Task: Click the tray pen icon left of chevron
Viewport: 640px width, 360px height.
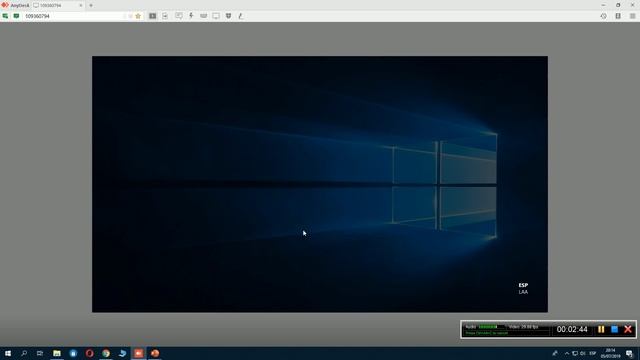Action: 555,353
